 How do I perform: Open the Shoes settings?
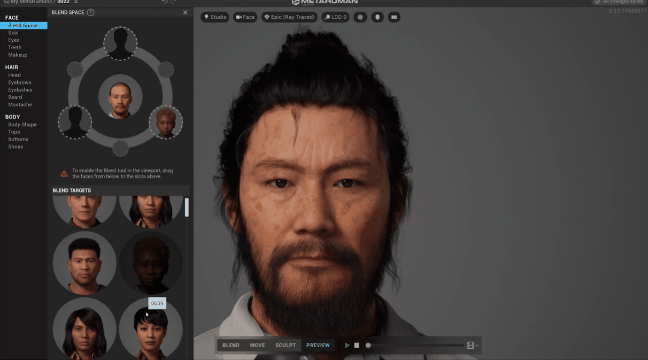click(15, 147)
